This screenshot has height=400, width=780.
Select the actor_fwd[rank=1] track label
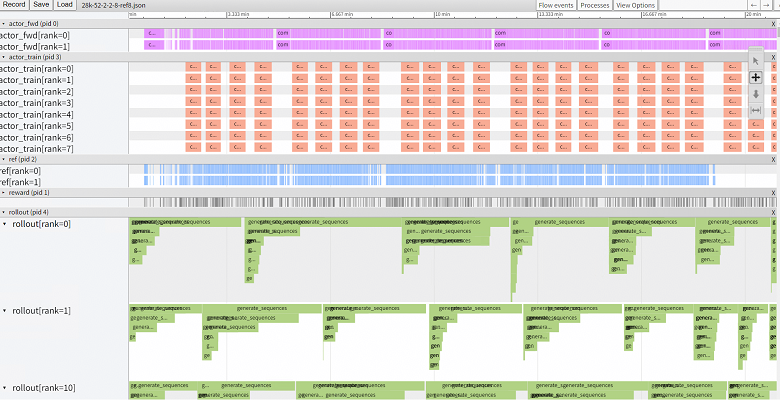pos(35,47)
